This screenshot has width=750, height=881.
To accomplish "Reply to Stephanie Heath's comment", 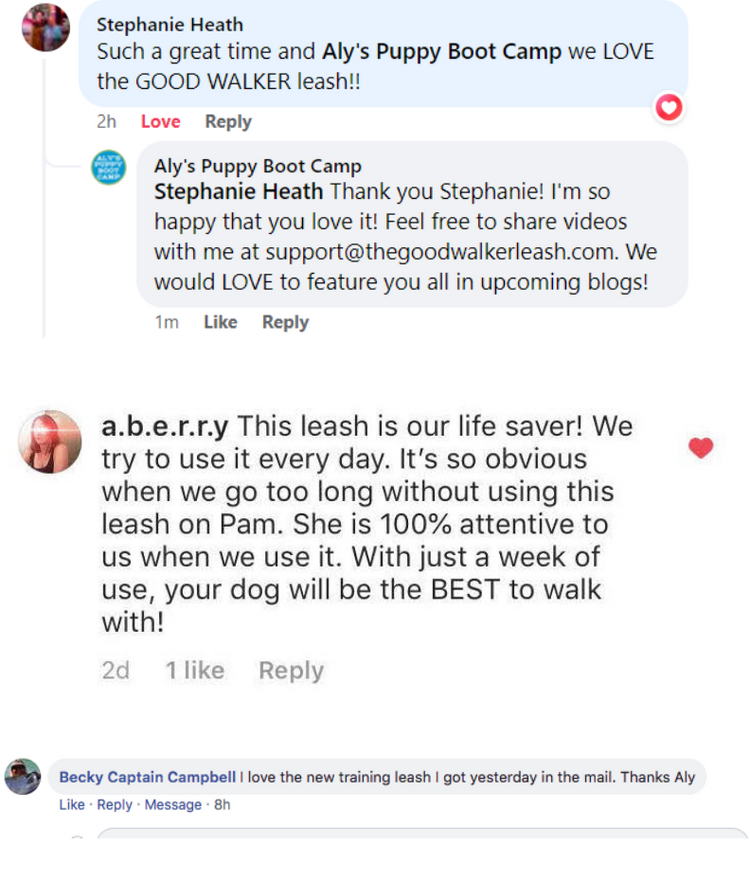I will (x=228, y=122).
